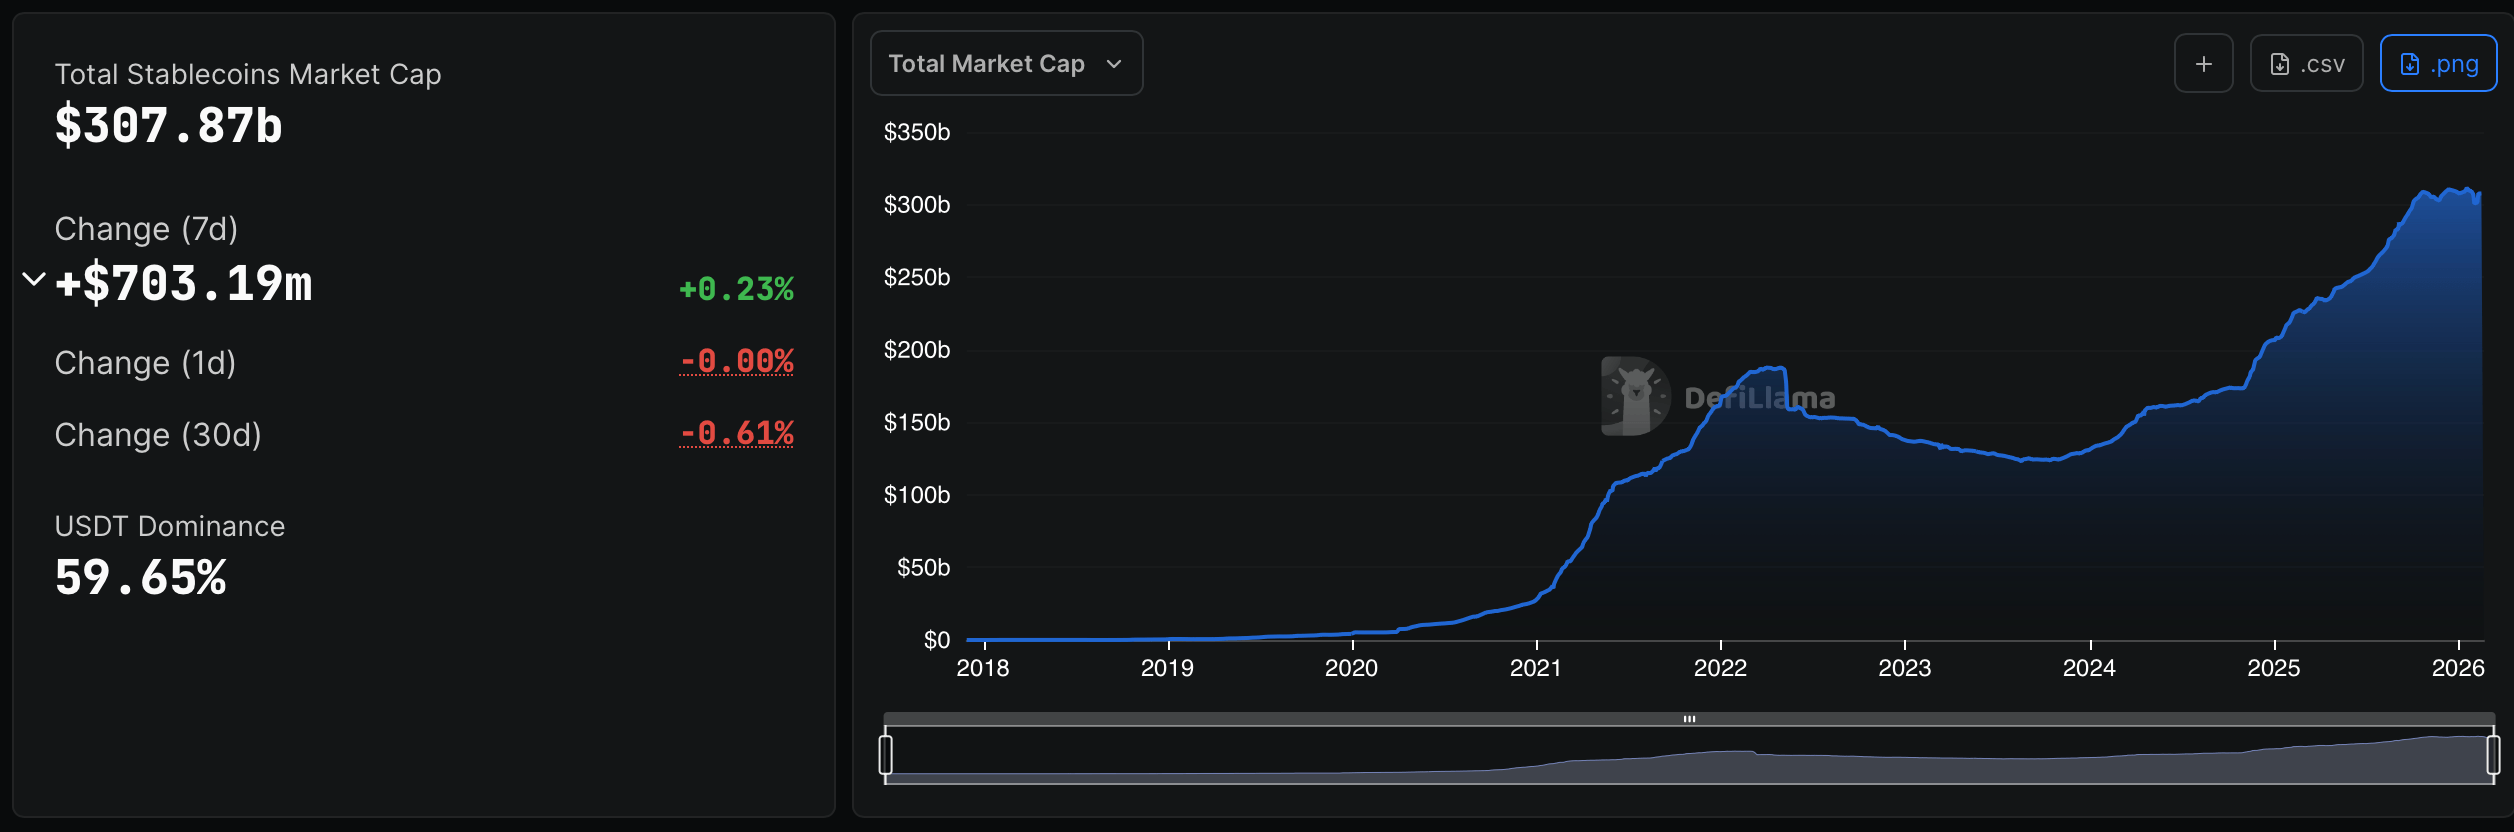
Task: Open the Total Market Cap dropdown
Action: pyautogui.click(x=1005, y=64)
